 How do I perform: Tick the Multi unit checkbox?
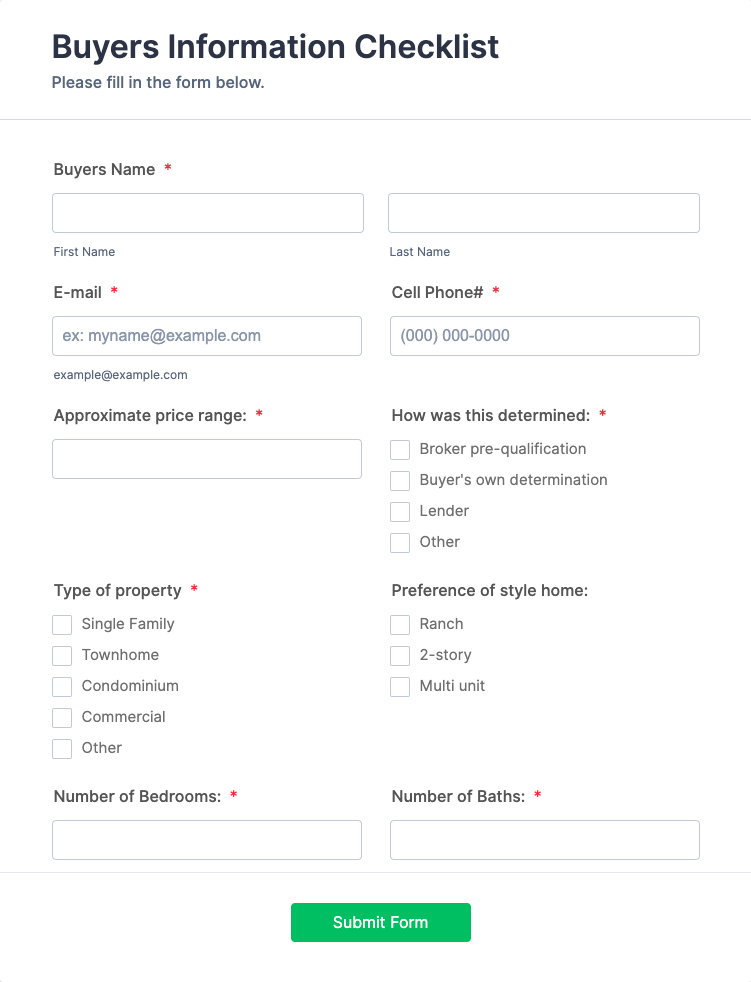point(400,687)
